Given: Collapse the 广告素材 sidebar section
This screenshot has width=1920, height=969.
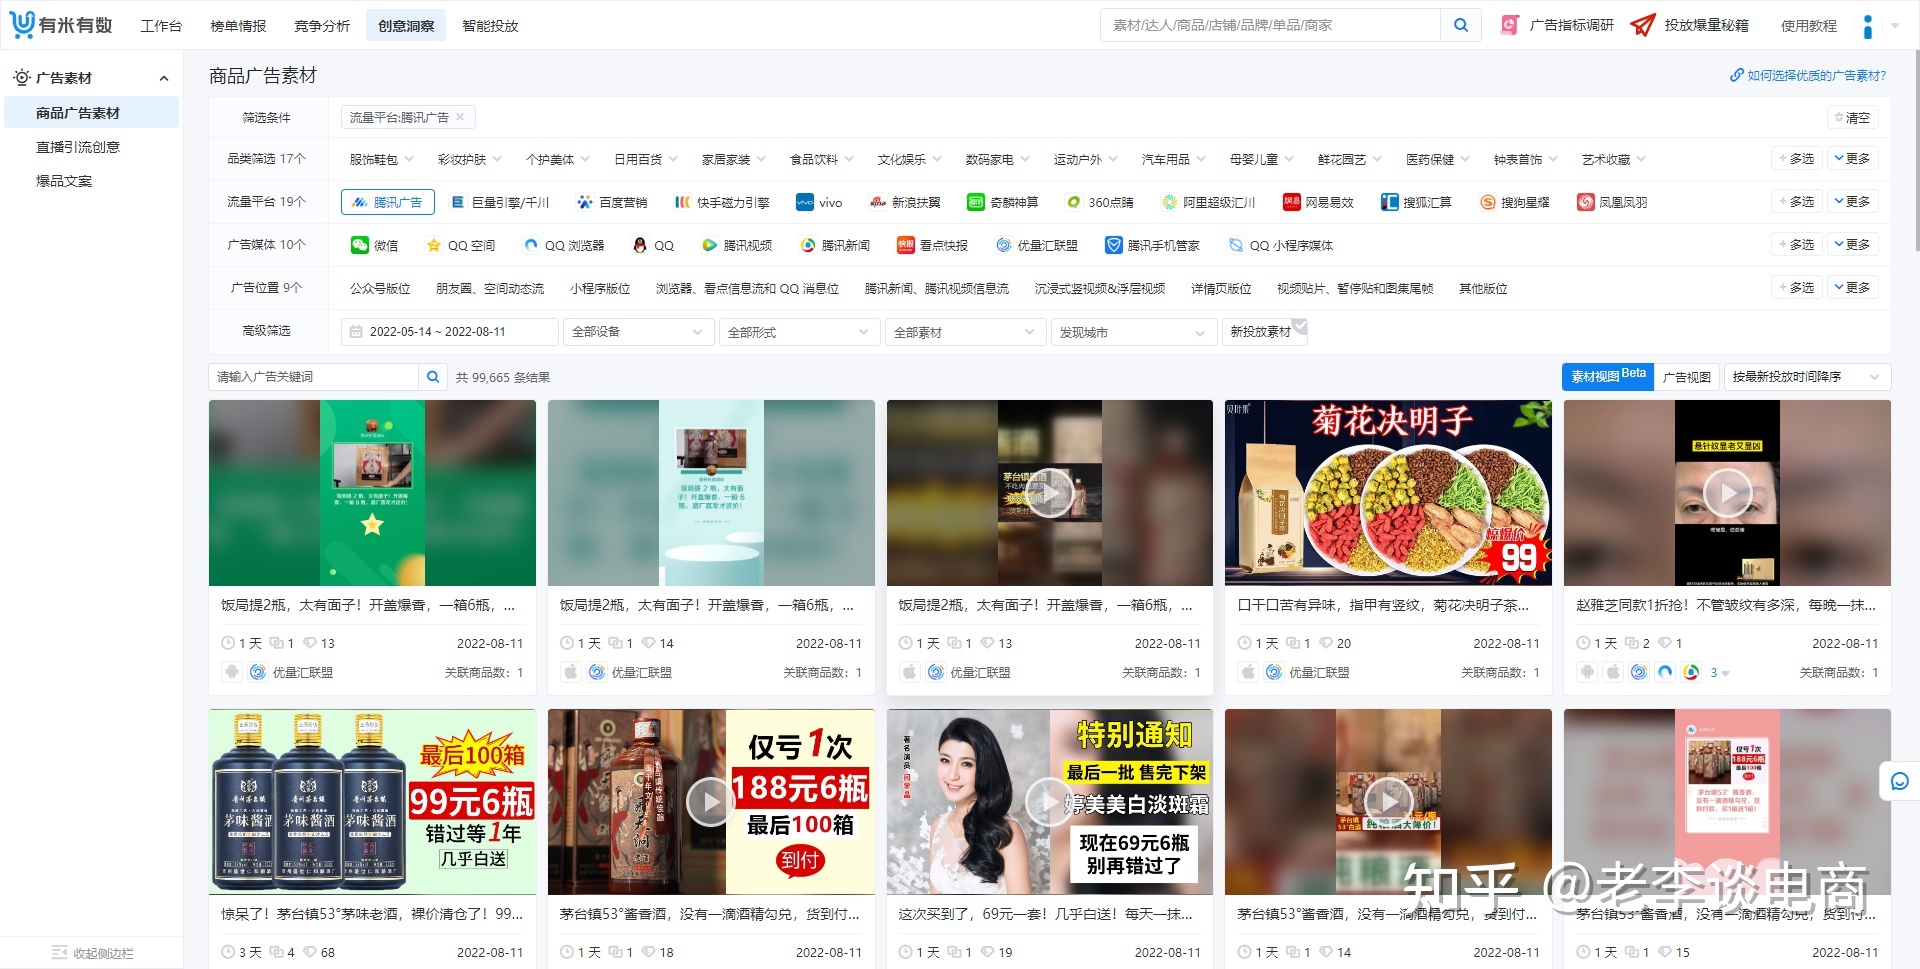Looking at the screenshot, I should (164, 78).
